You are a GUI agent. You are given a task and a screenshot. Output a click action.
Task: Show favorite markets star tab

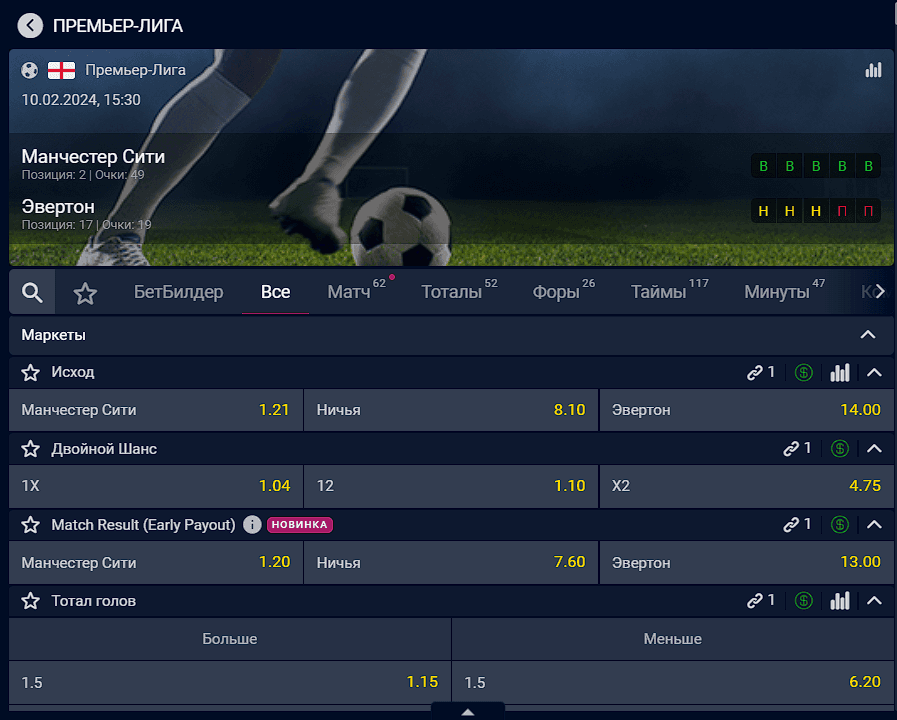[85, 293]
